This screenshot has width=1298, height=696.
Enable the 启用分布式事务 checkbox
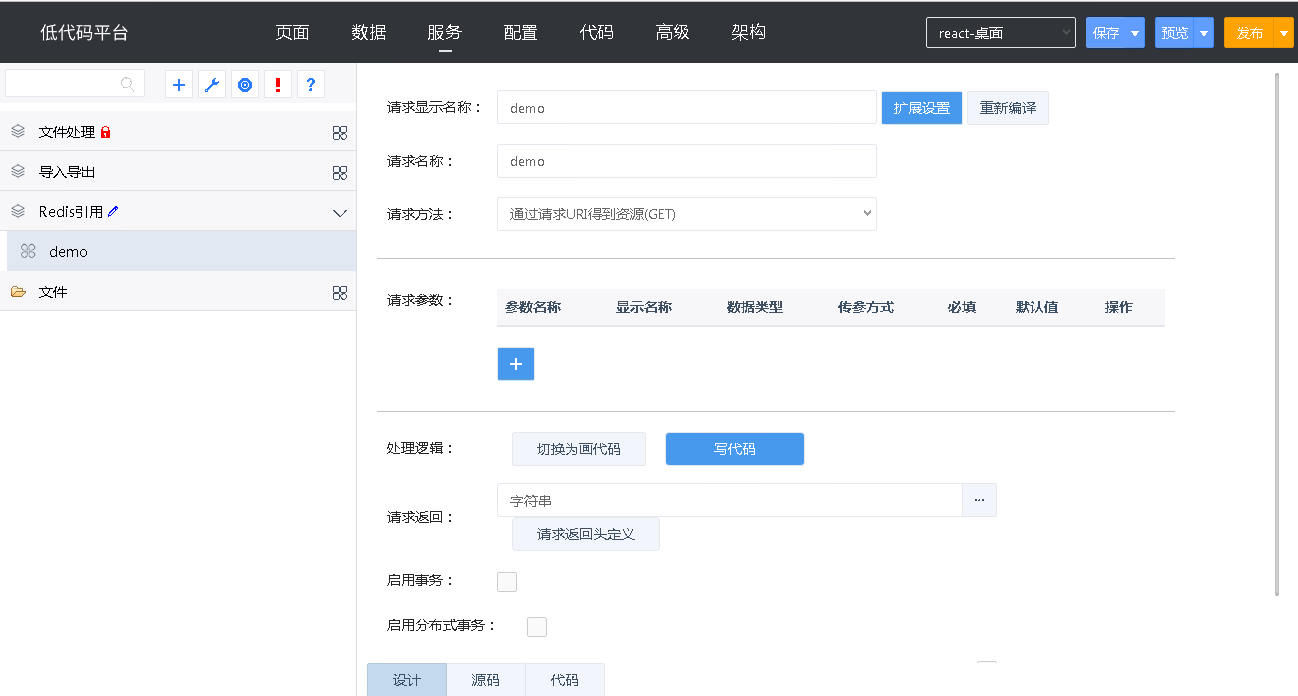(537, 627)
